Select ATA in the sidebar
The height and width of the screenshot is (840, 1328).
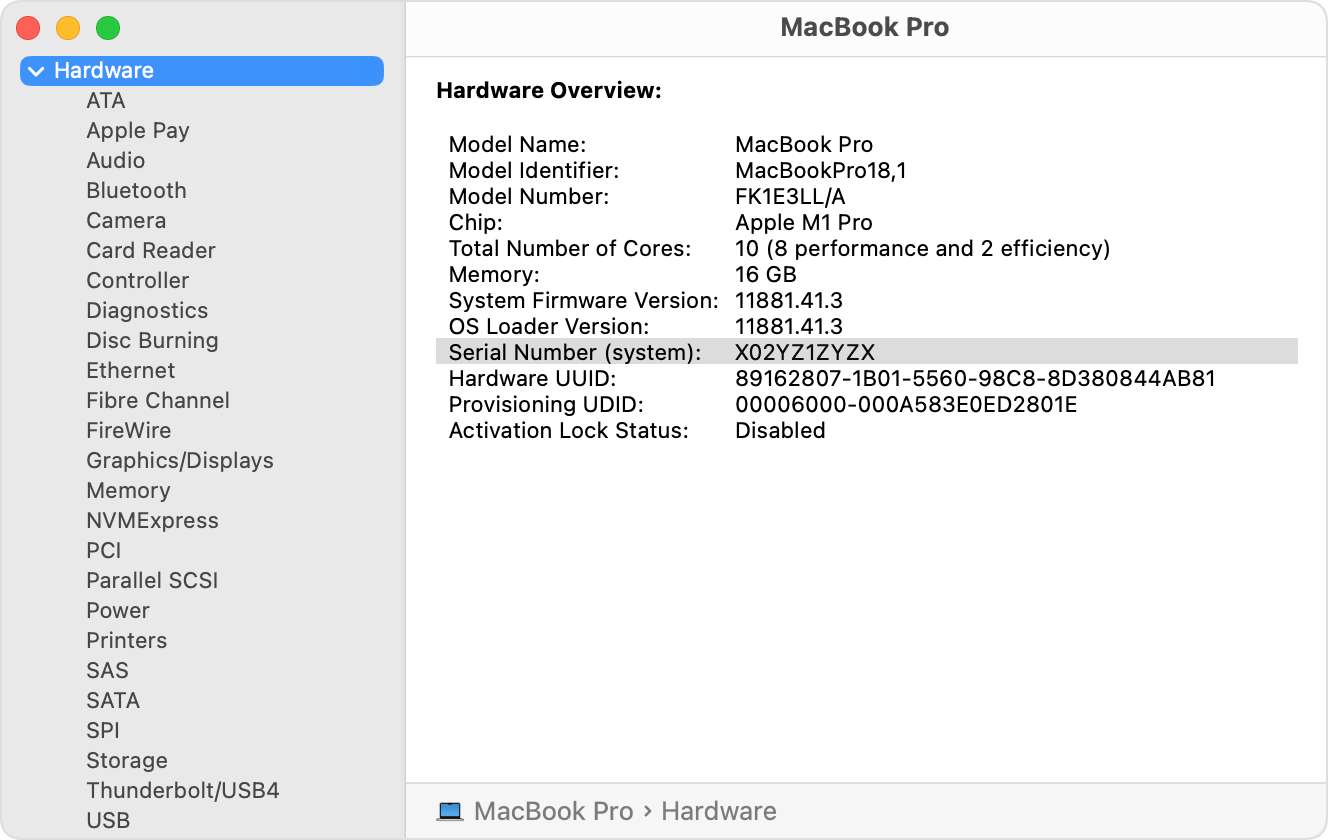coord(106,101)
